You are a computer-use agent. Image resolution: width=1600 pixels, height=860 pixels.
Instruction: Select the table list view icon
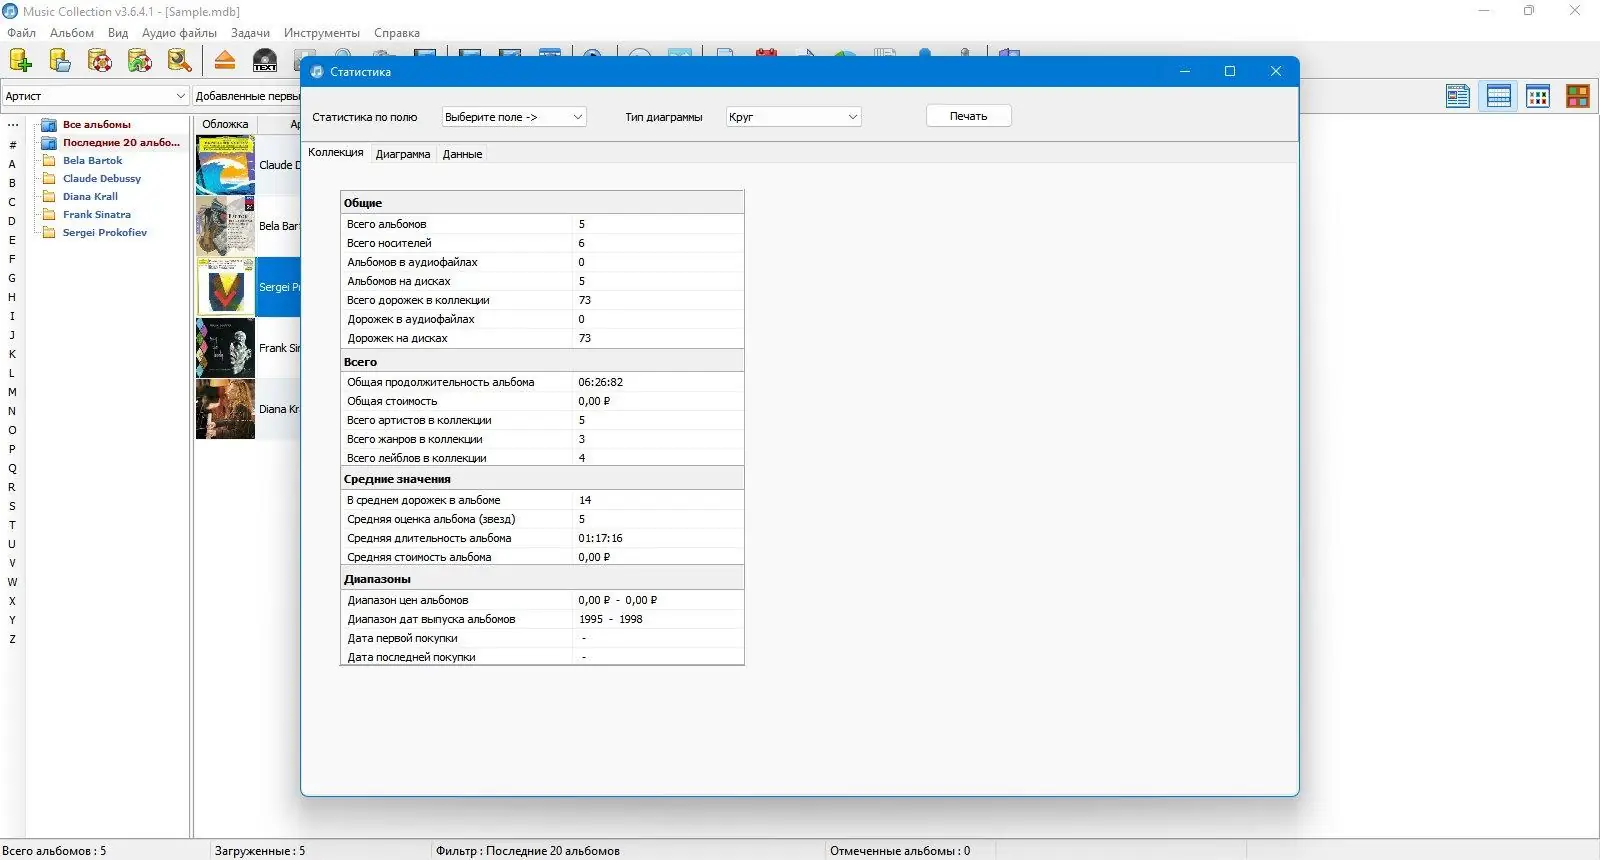coord(1498,96)
